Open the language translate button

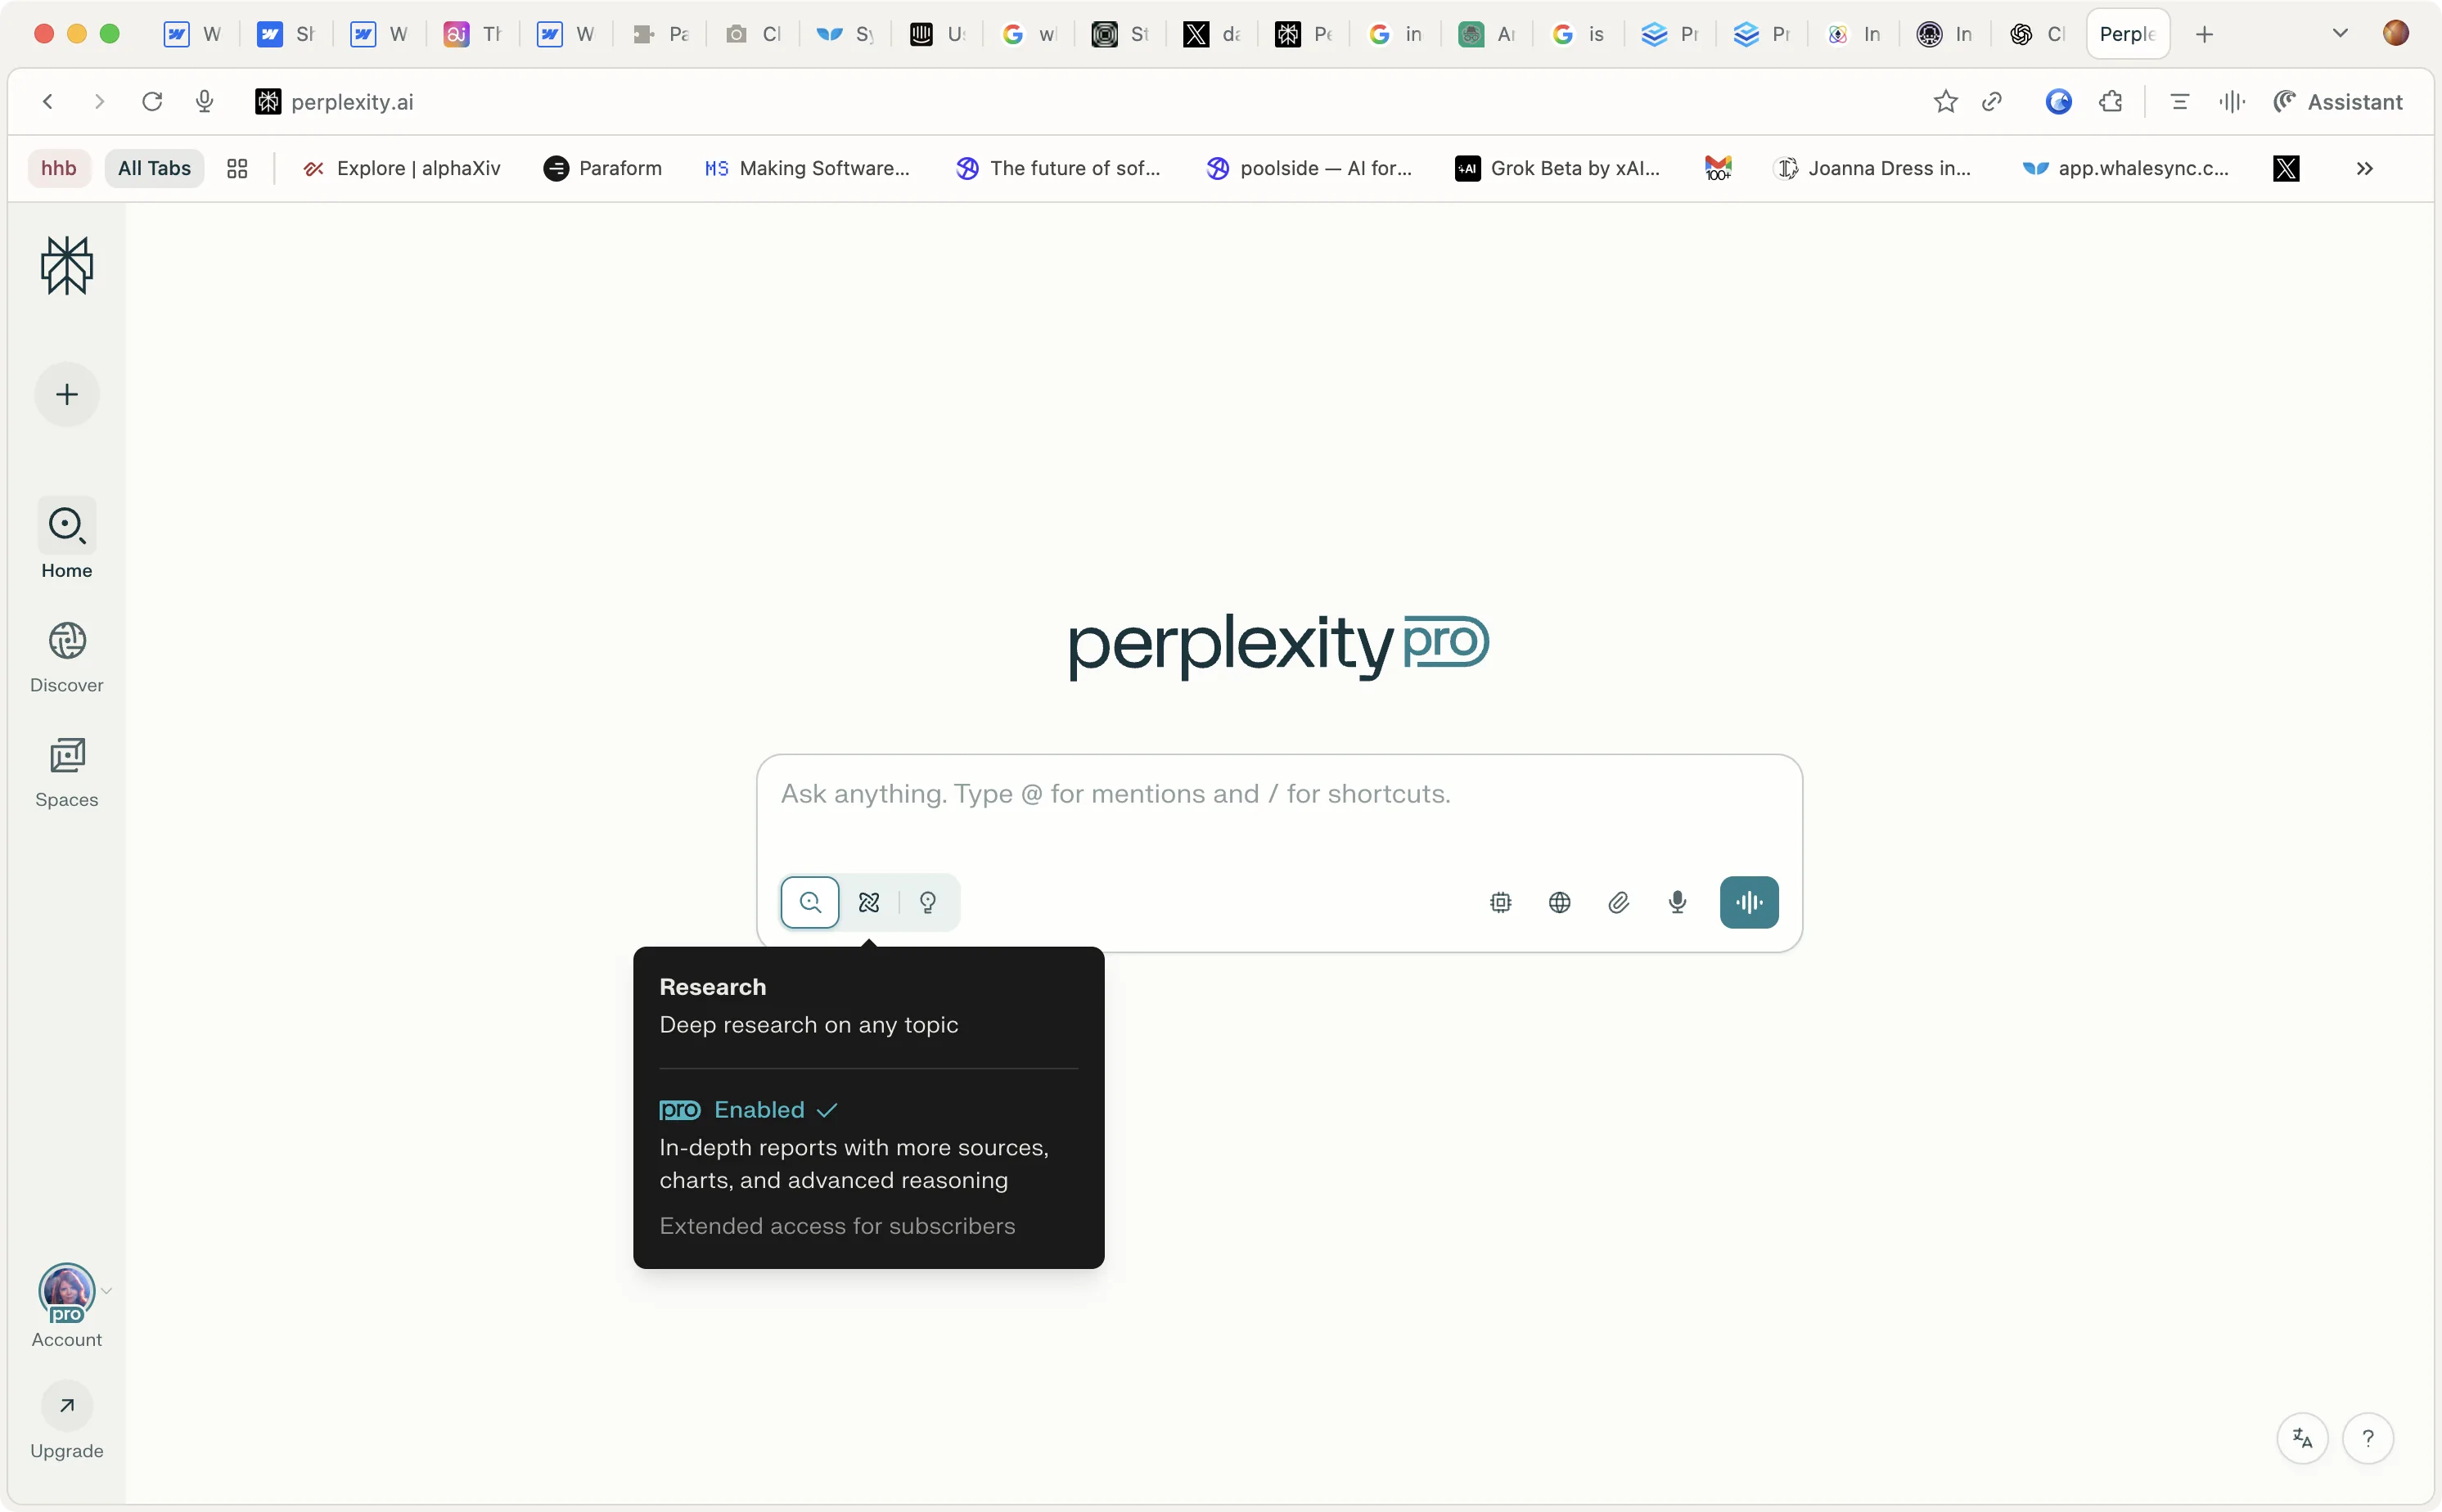pyautogui.click(x=2302, y=1438)
